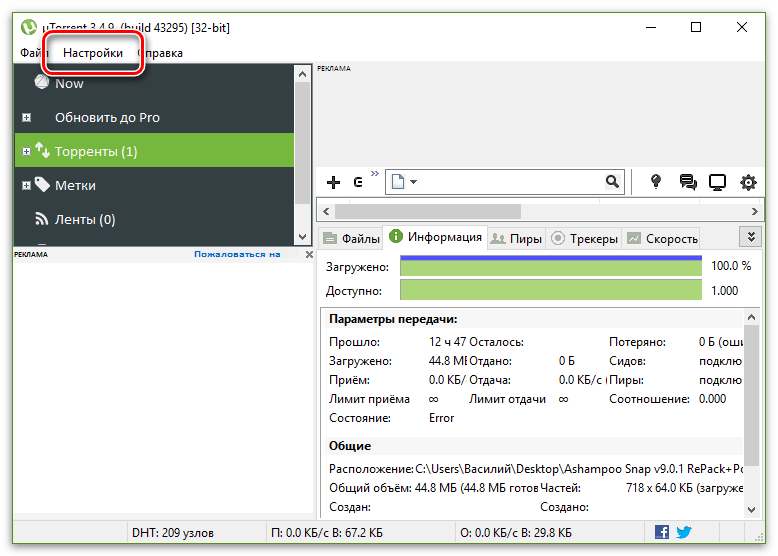Click the Twitter icon in status bar

point(684,532)
